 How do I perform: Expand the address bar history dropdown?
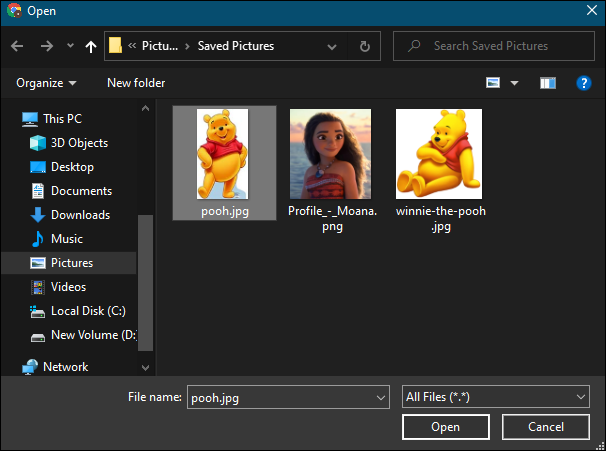click(332, 47)
